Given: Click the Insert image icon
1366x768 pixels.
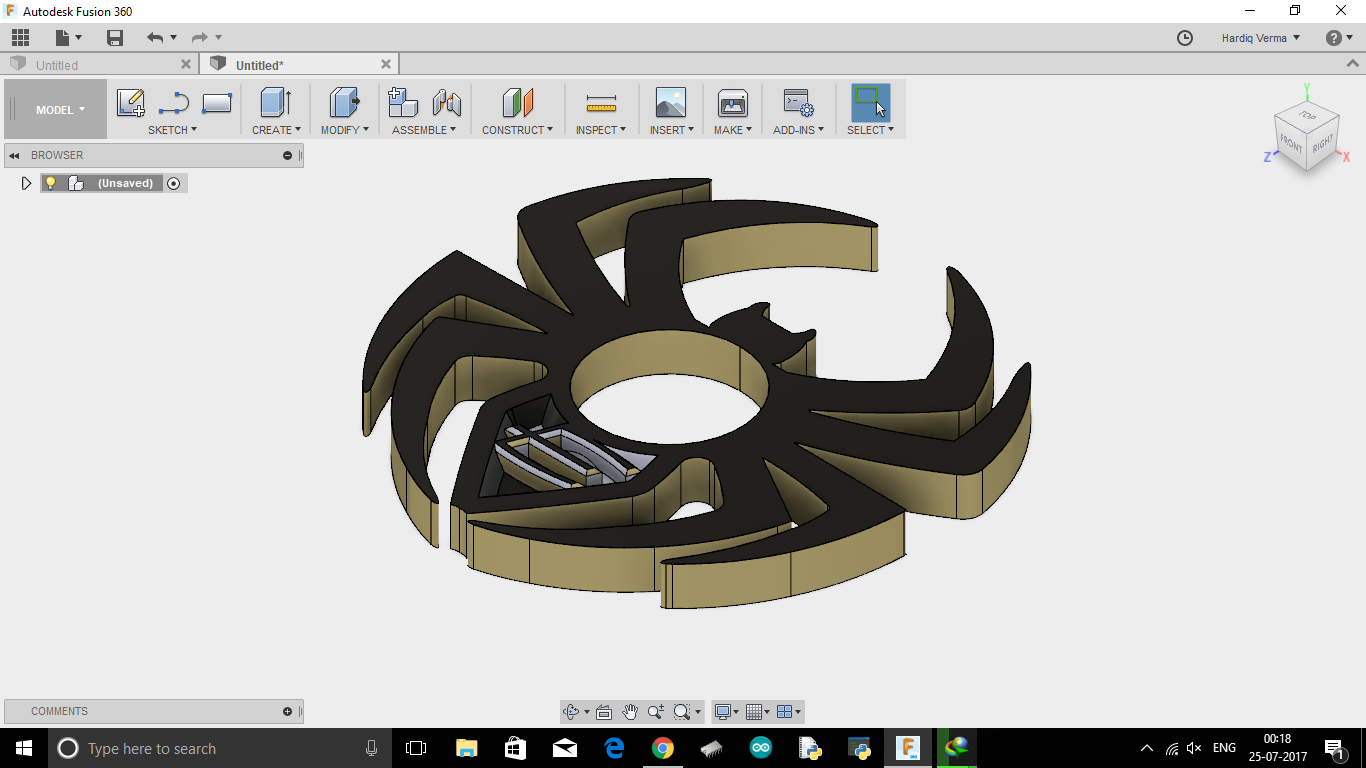Looking at the screenshot, I should (x=671, y=103).
